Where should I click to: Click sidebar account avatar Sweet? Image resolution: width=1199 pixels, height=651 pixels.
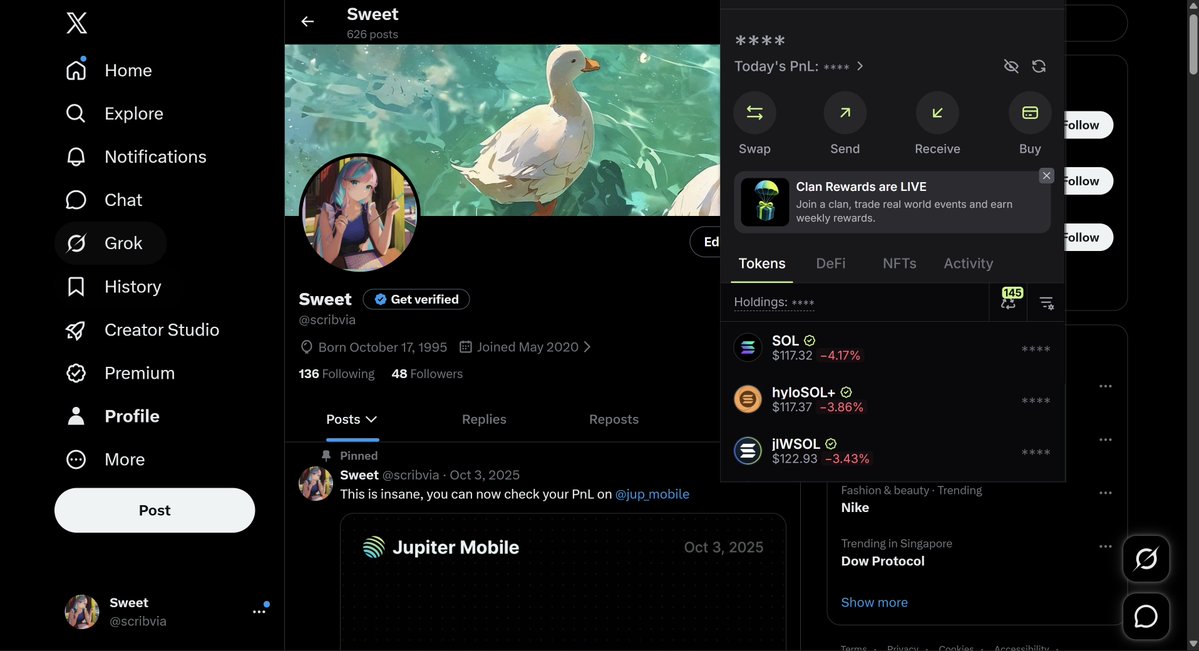82,611
